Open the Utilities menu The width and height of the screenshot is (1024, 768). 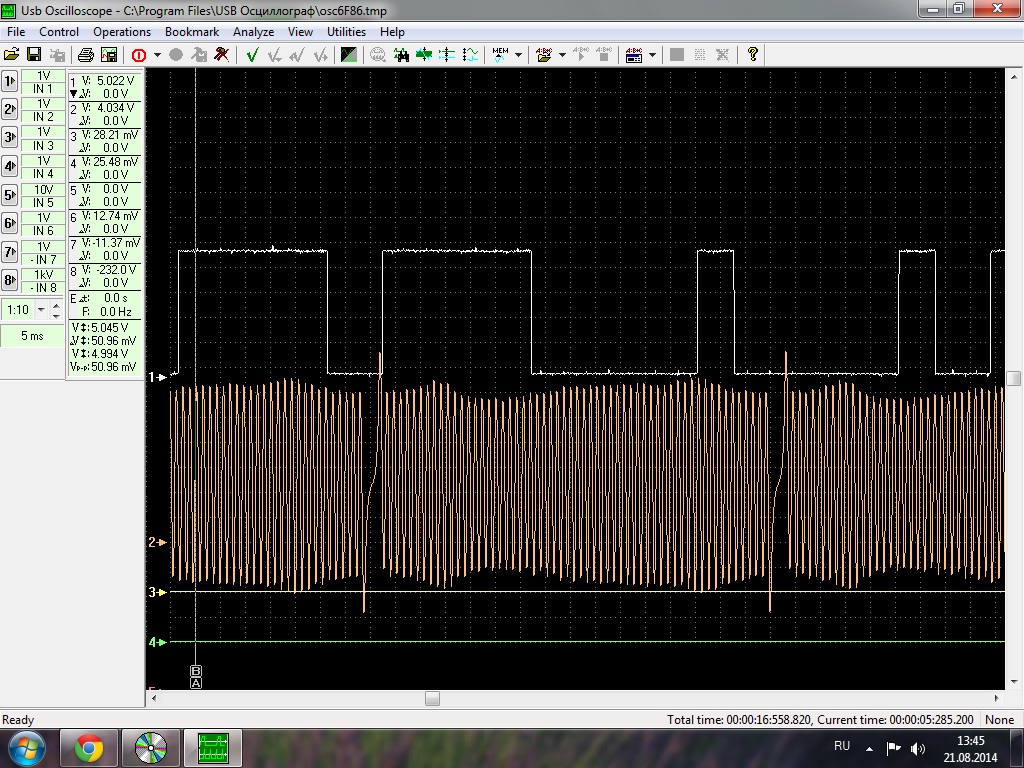[346, 31]
